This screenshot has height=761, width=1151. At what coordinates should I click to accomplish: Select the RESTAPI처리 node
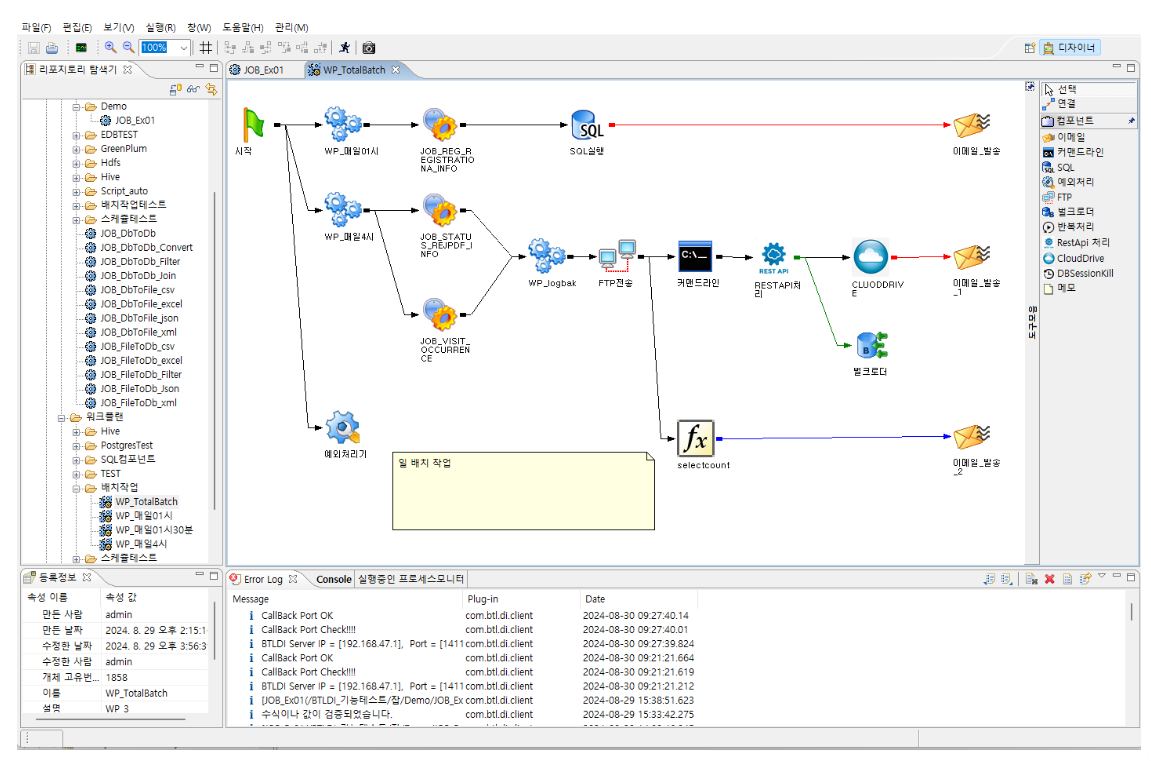click(774, 258)
